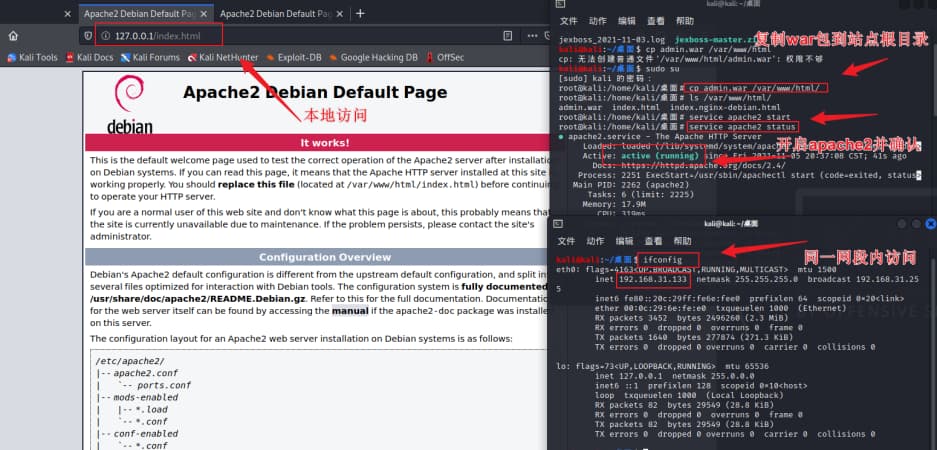937x450 pixels.
Task: Open the Google Hacking DB bookmark
Action: (x=373, y=57)
